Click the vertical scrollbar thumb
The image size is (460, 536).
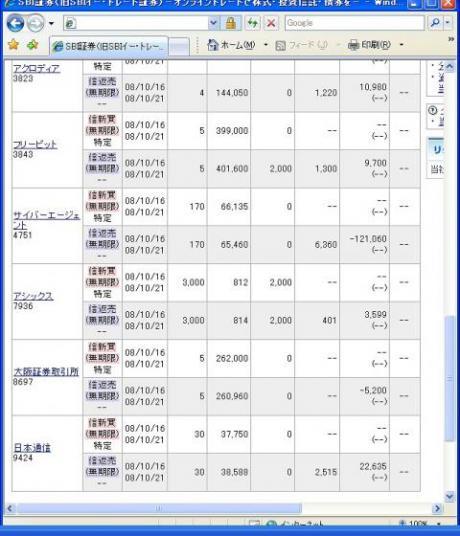450,379
